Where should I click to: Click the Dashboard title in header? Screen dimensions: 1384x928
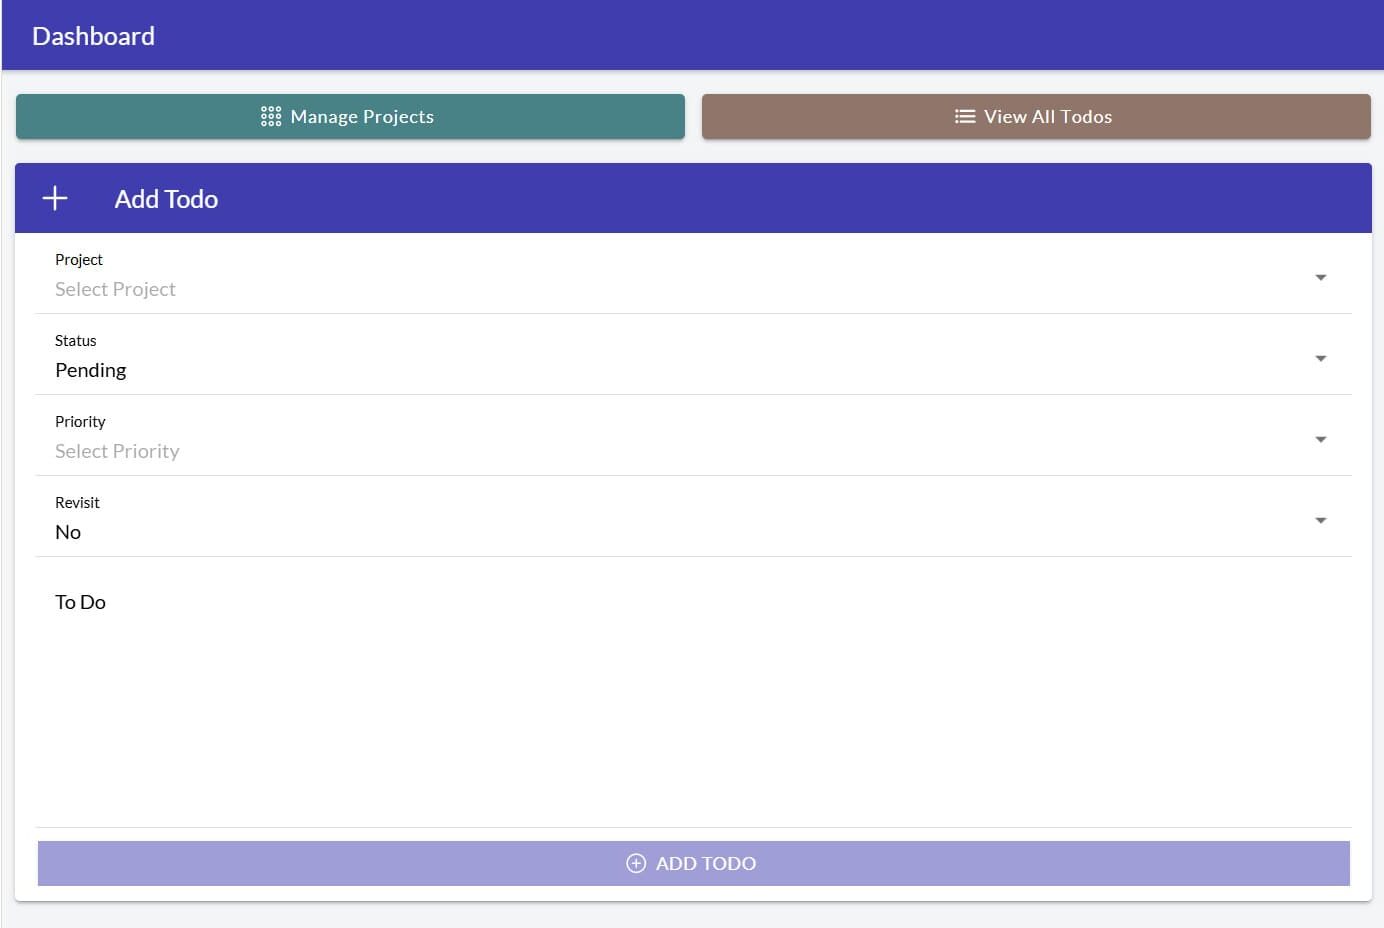click(93, 36)
